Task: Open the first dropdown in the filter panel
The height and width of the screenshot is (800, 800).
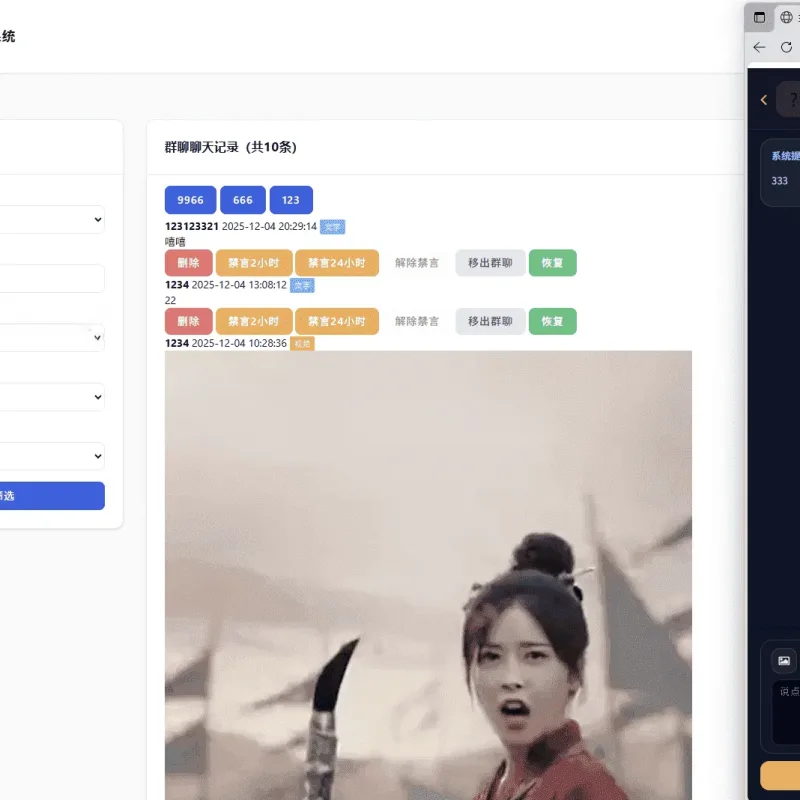Action: coord(52,219)
